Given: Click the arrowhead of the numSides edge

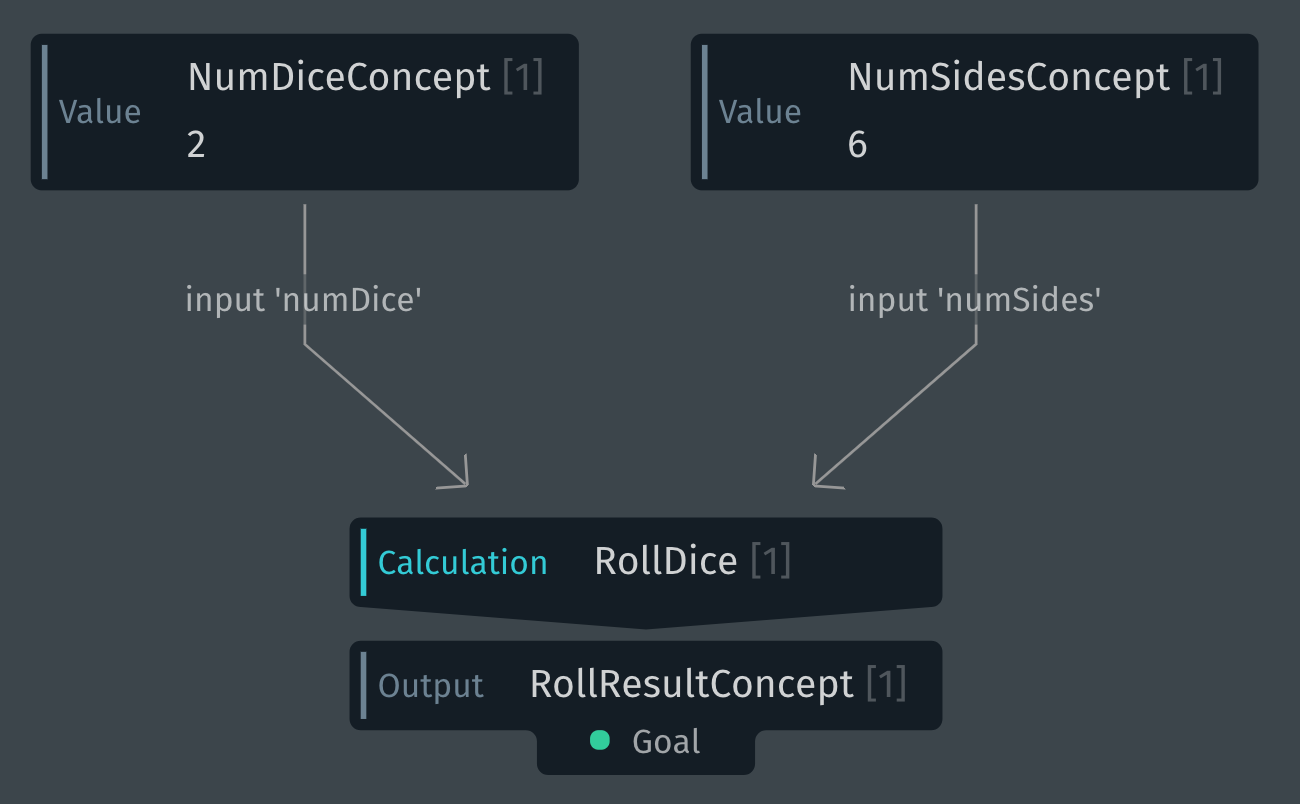Looking at the screenshot, I should (819, 482).
